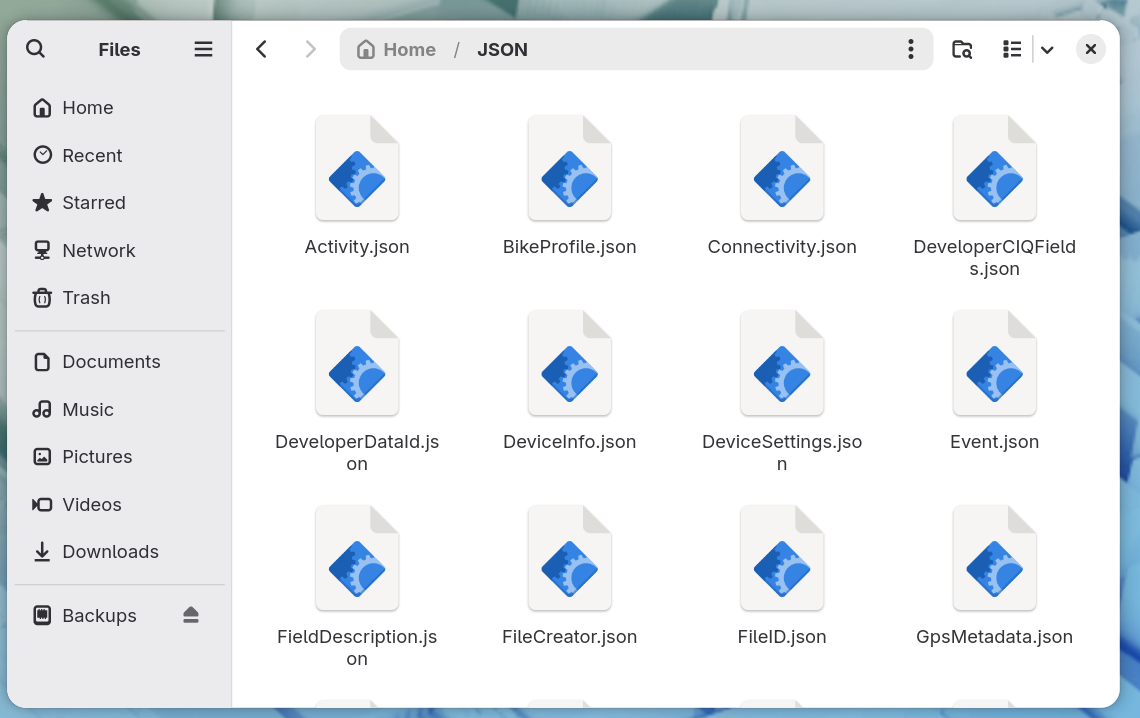The image size is (1140, 718).
Task: Toggle list view icon
Action: coord(1012,49)
